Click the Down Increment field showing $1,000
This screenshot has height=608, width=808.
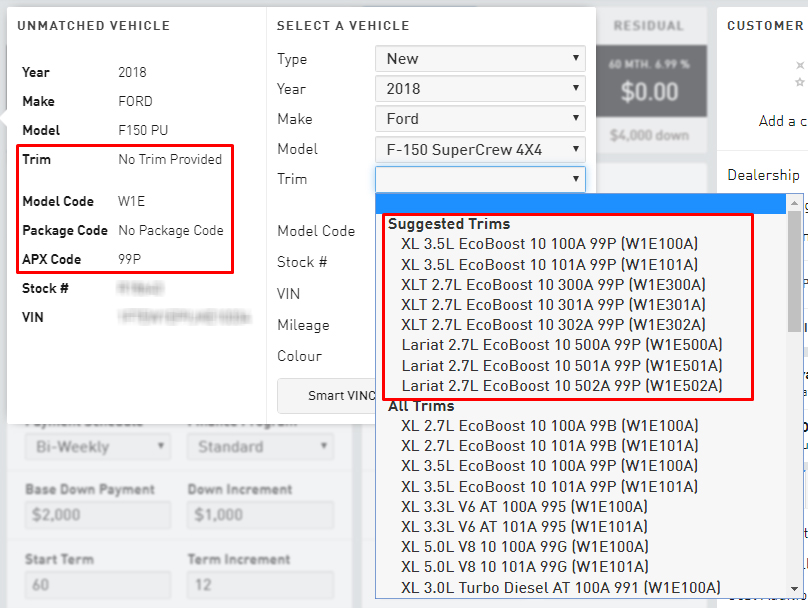[x=260, y=514]
